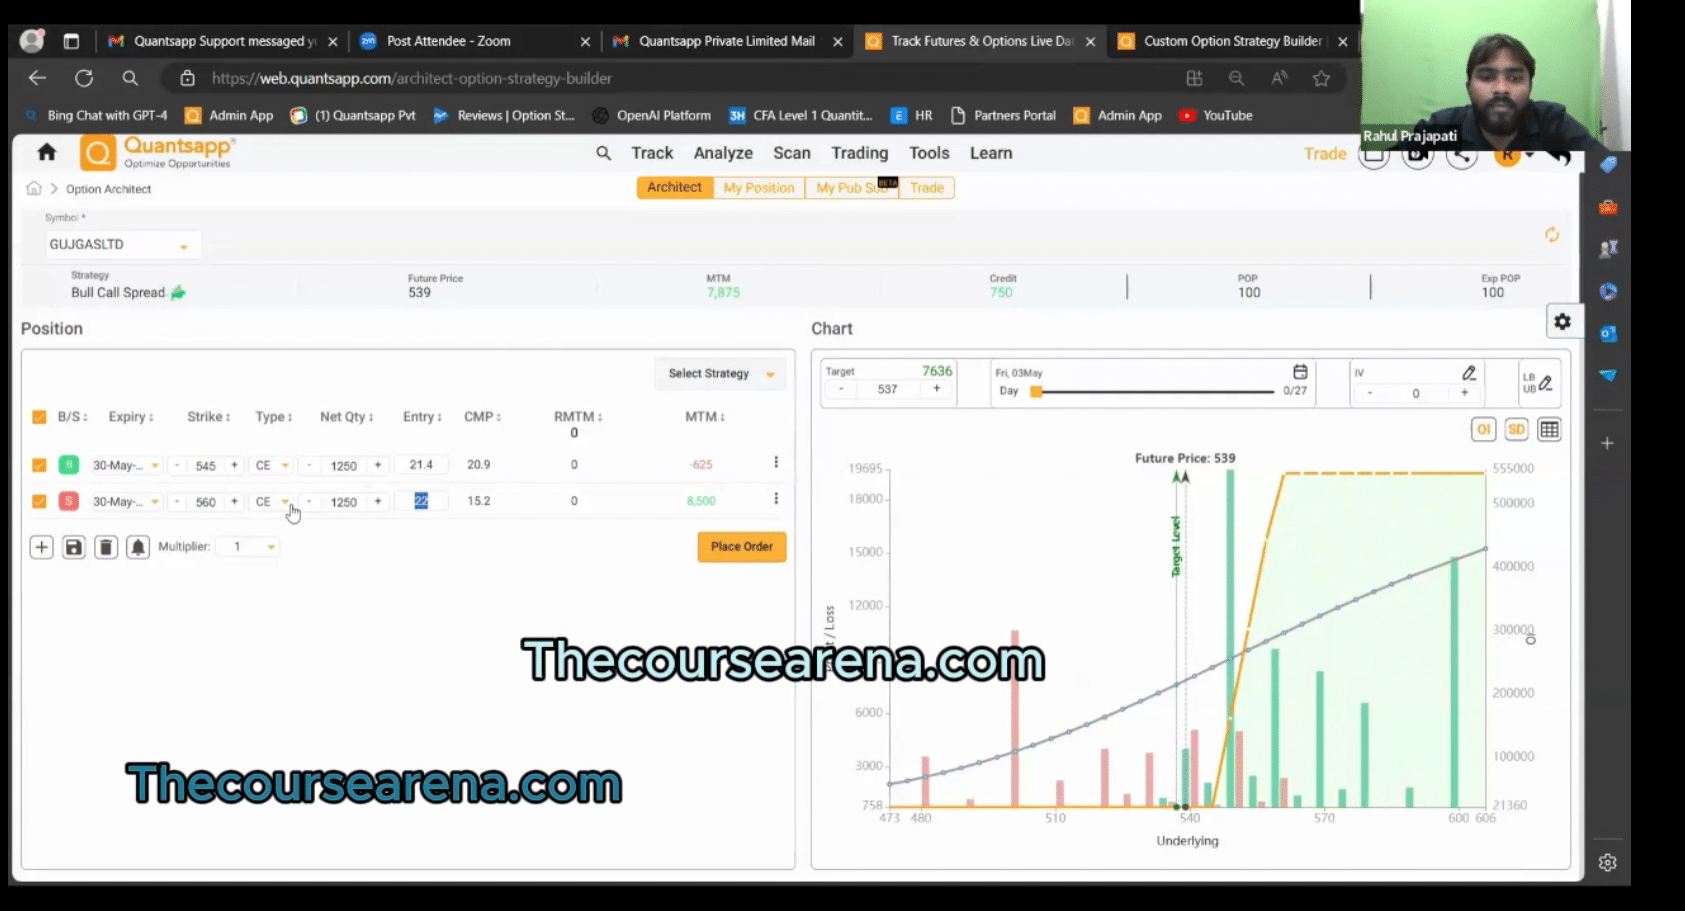Open the browser tab actions menu icon
Viewport: 1685px width, 911px height.
pyautogui.click(x=71, y=41)
